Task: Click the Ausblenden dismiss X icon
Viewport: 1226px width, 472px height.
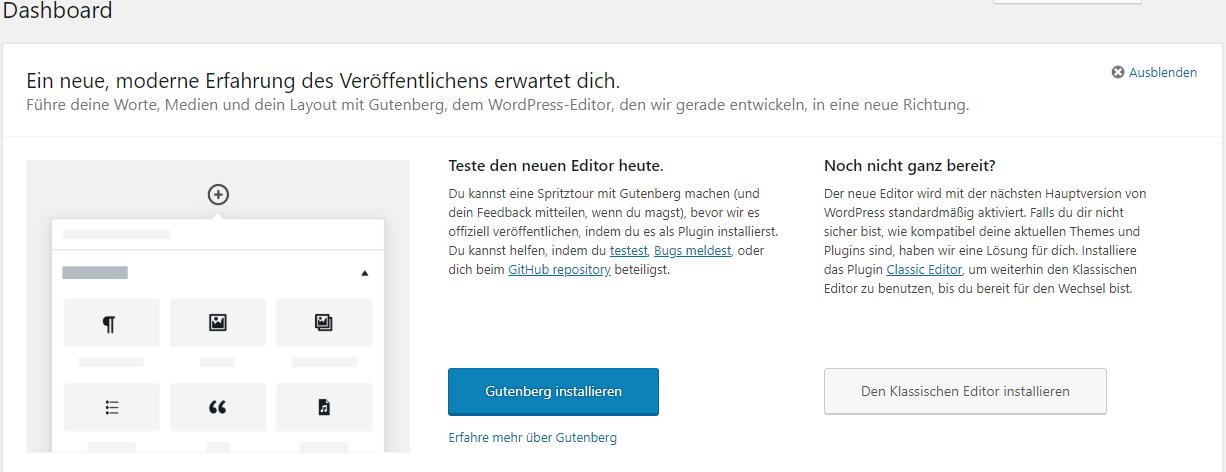Action: [1118, 72]
